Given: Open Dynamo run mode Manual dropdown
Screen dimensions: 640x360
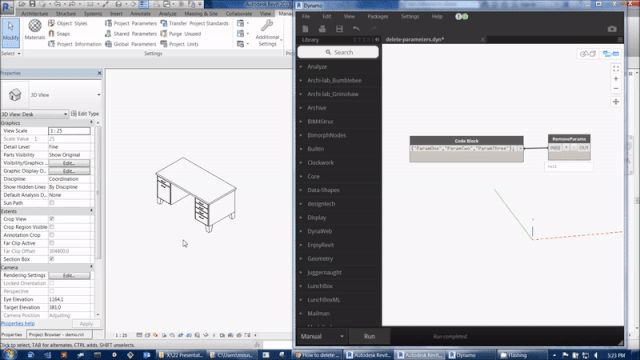Looking at the screenshot, I should click(322, 336).
